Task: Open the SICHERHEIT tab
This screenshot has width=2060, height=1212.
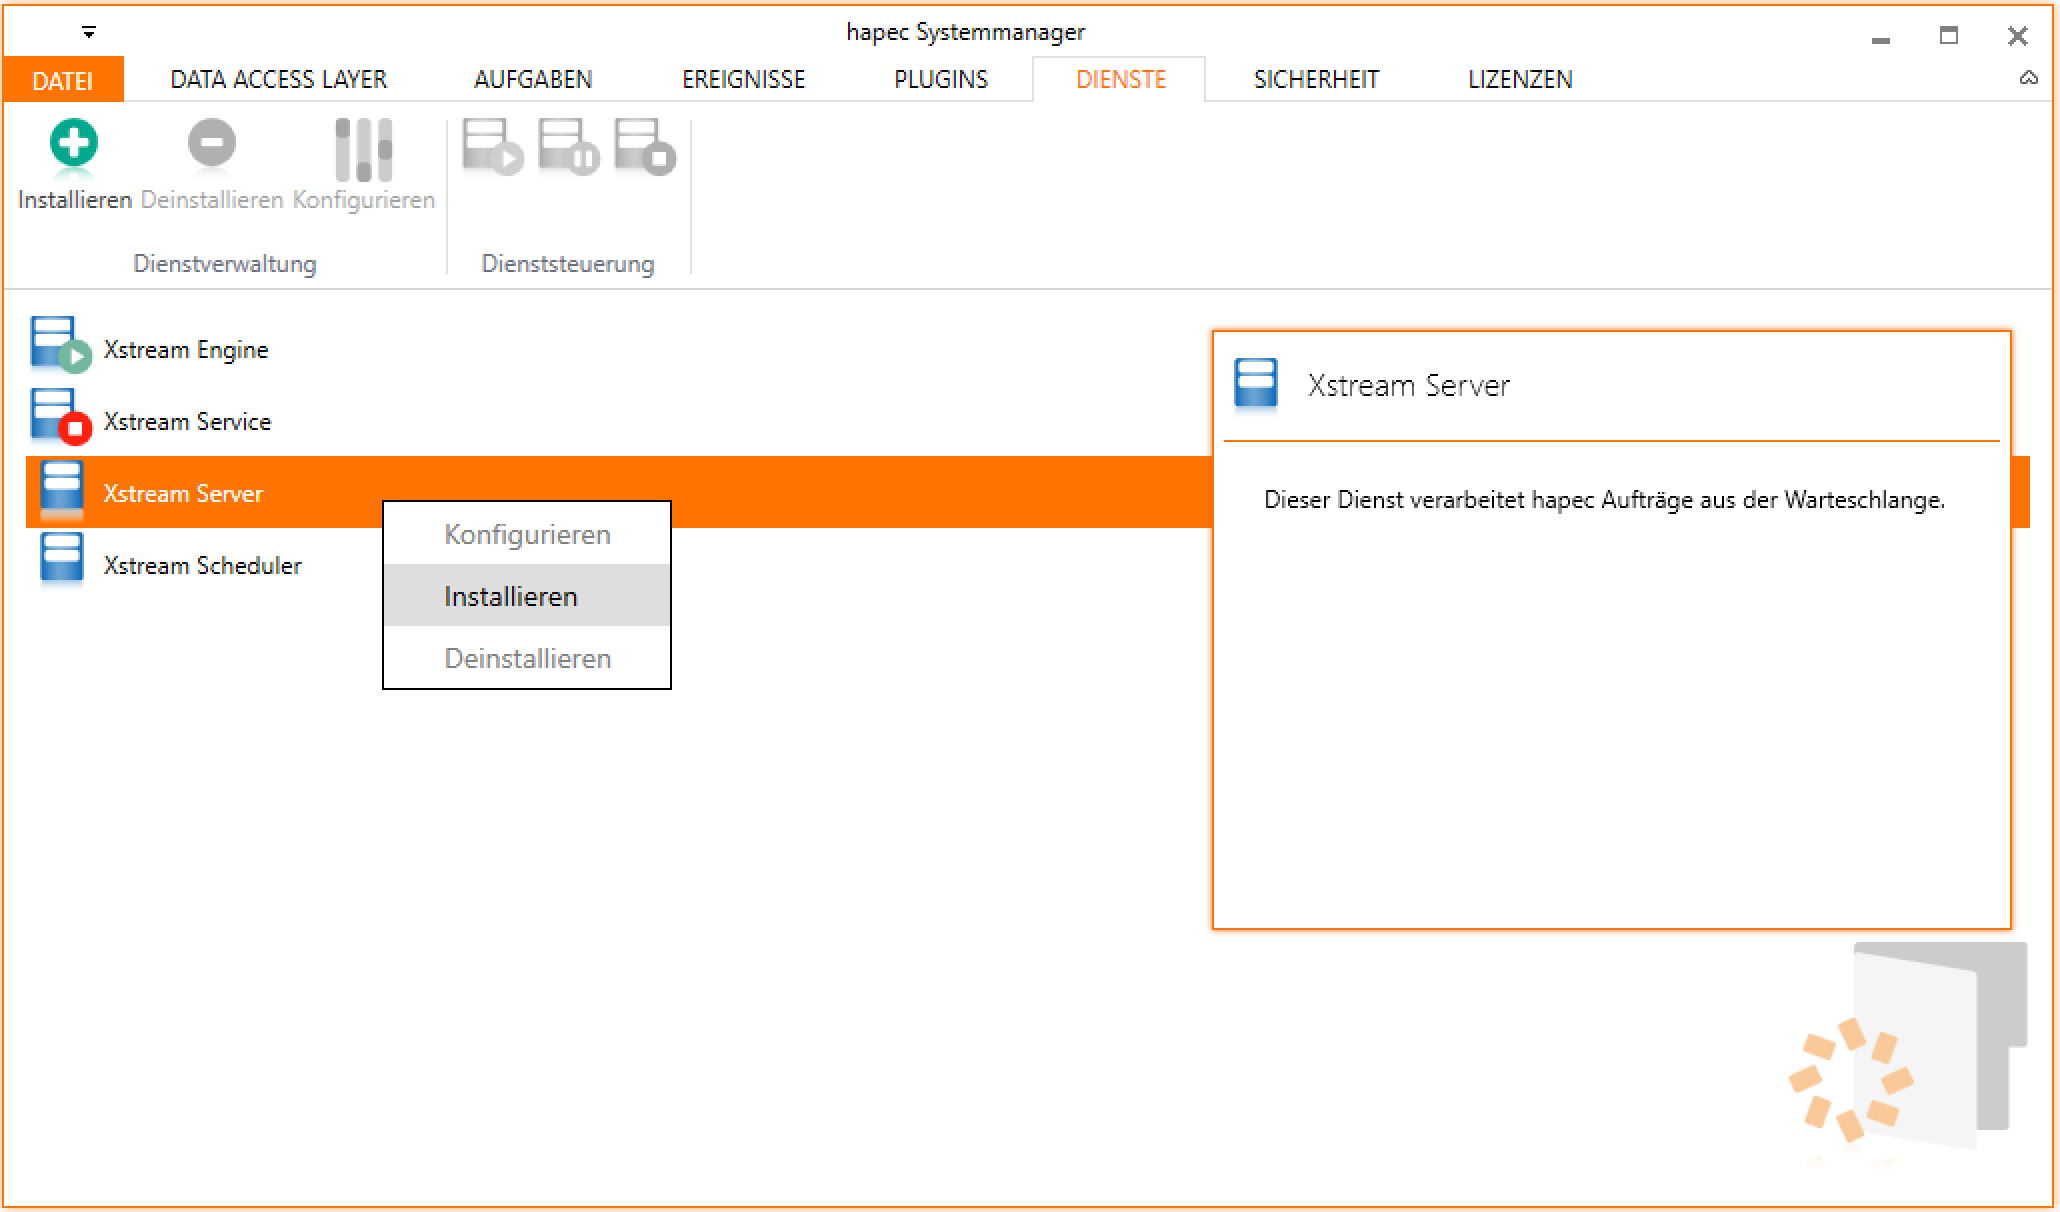Action: (x=1316, y=80)
